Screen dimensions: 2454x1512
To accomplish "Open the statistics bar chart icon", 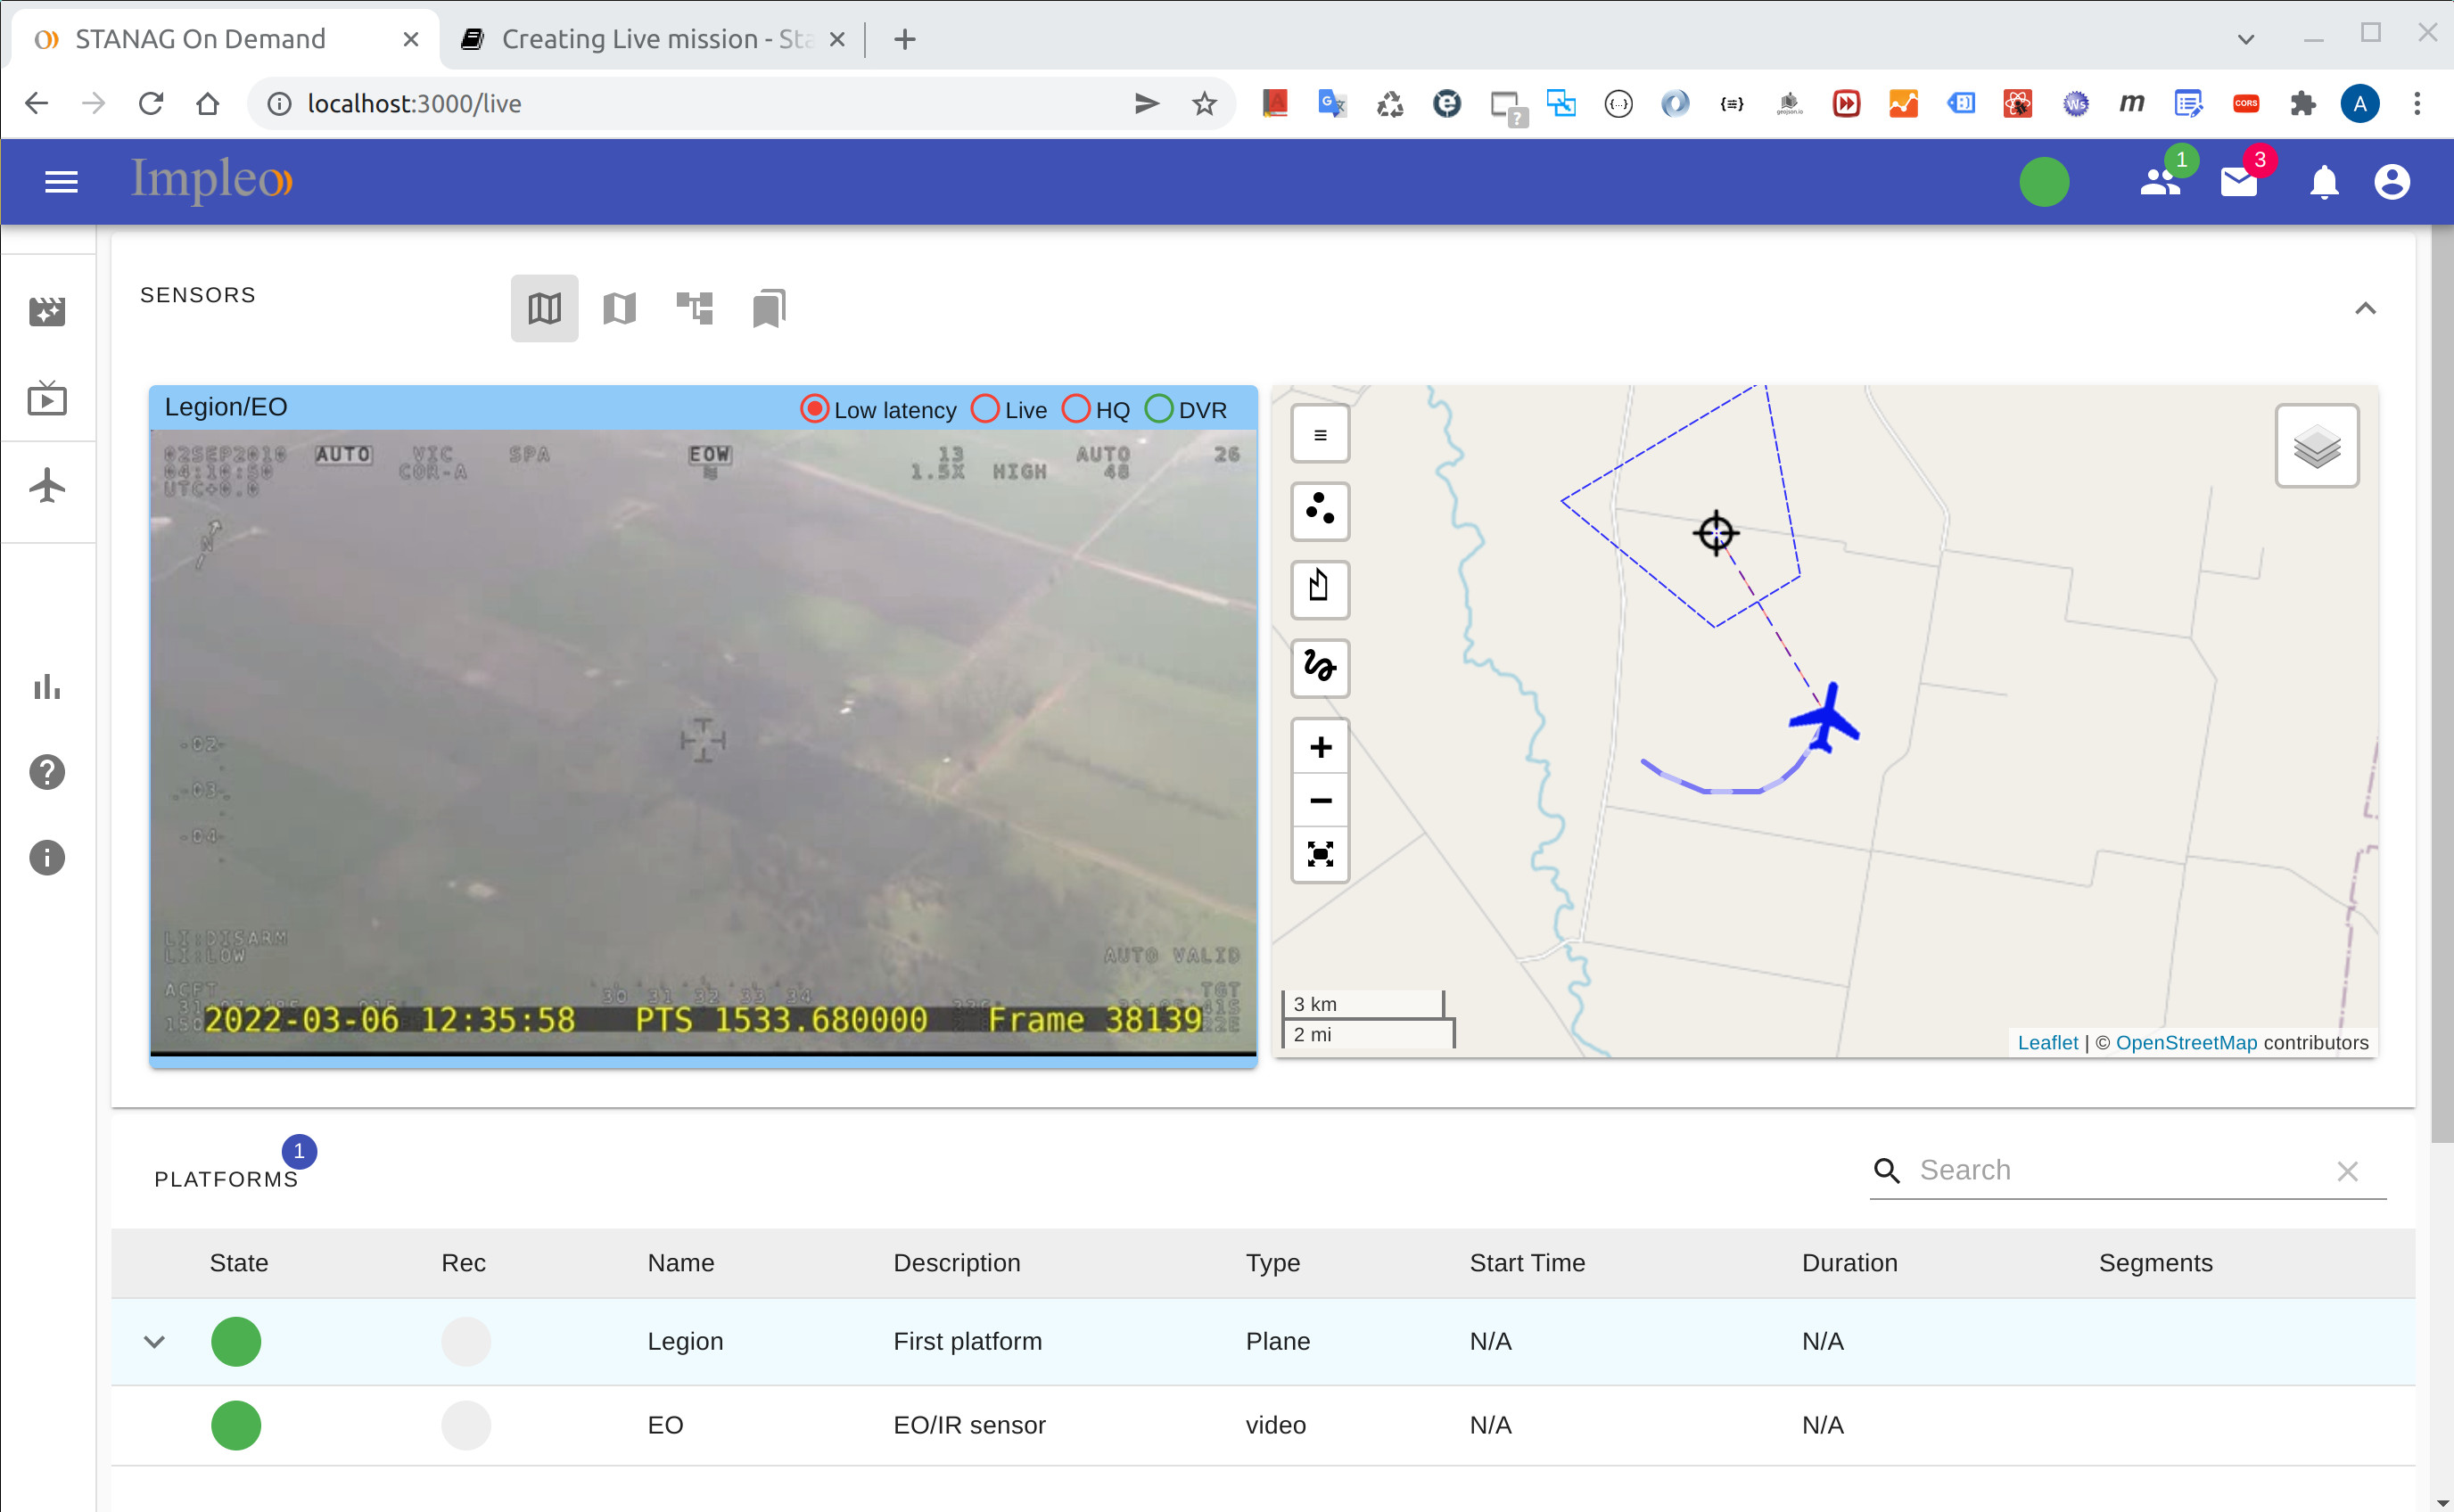I will (46, 687).
